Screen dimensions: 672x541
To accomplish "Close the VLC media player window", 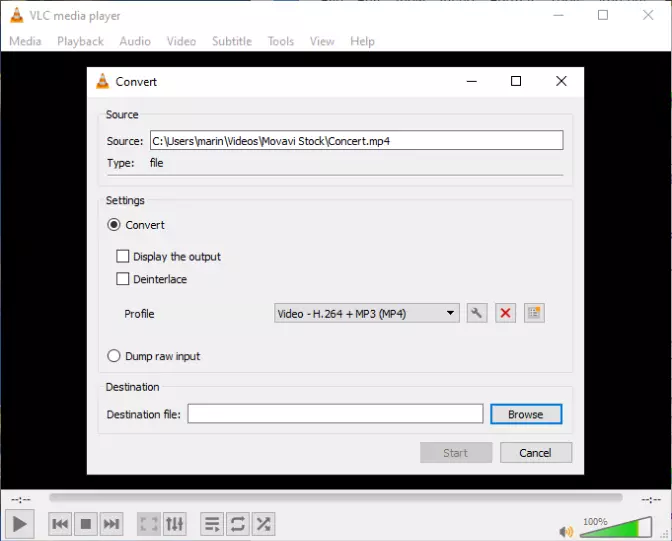I will tap(648, 15).
